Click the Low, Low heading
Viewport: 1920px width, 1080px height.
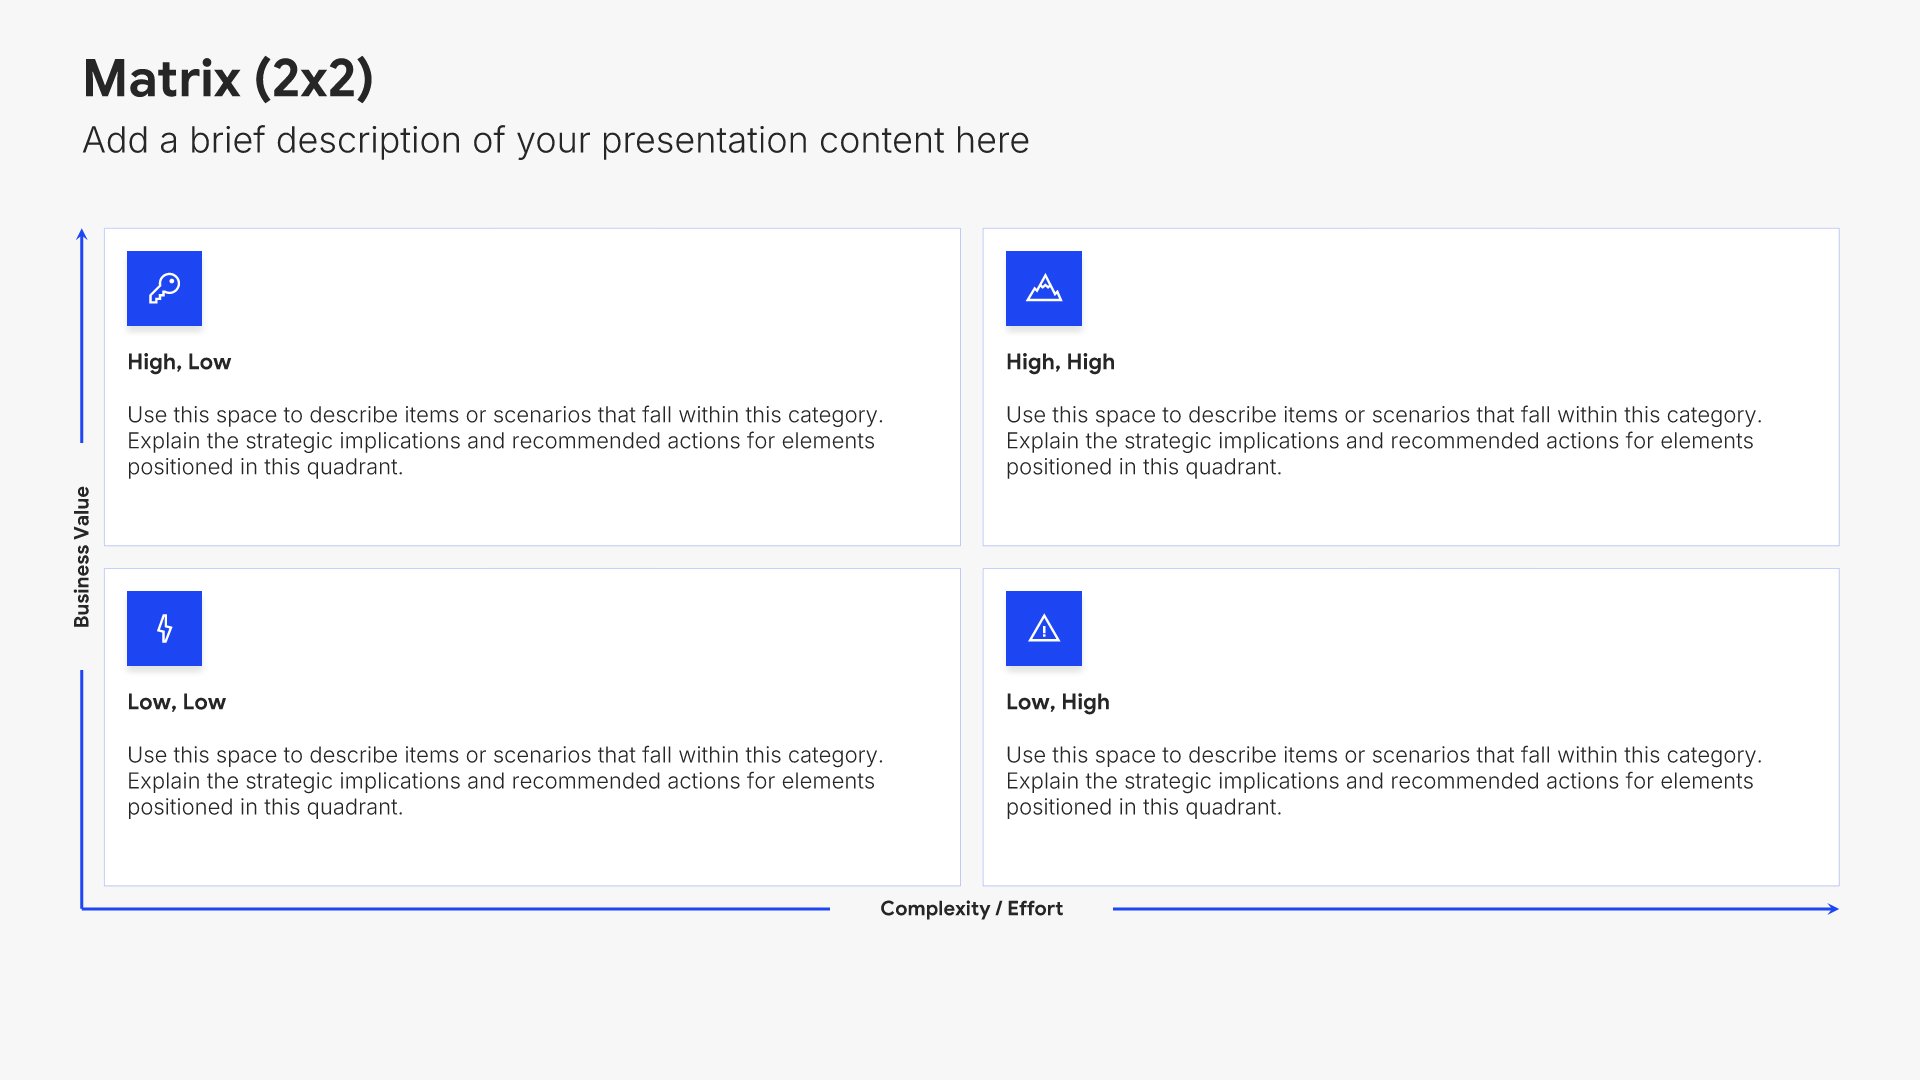point(176,702)
